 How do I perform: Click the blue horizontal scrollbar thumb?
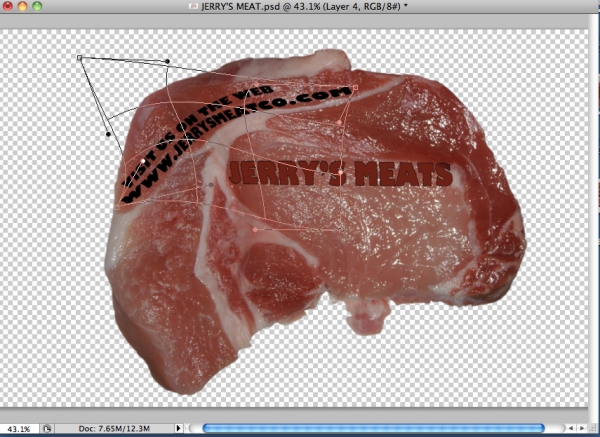(373, 428)
